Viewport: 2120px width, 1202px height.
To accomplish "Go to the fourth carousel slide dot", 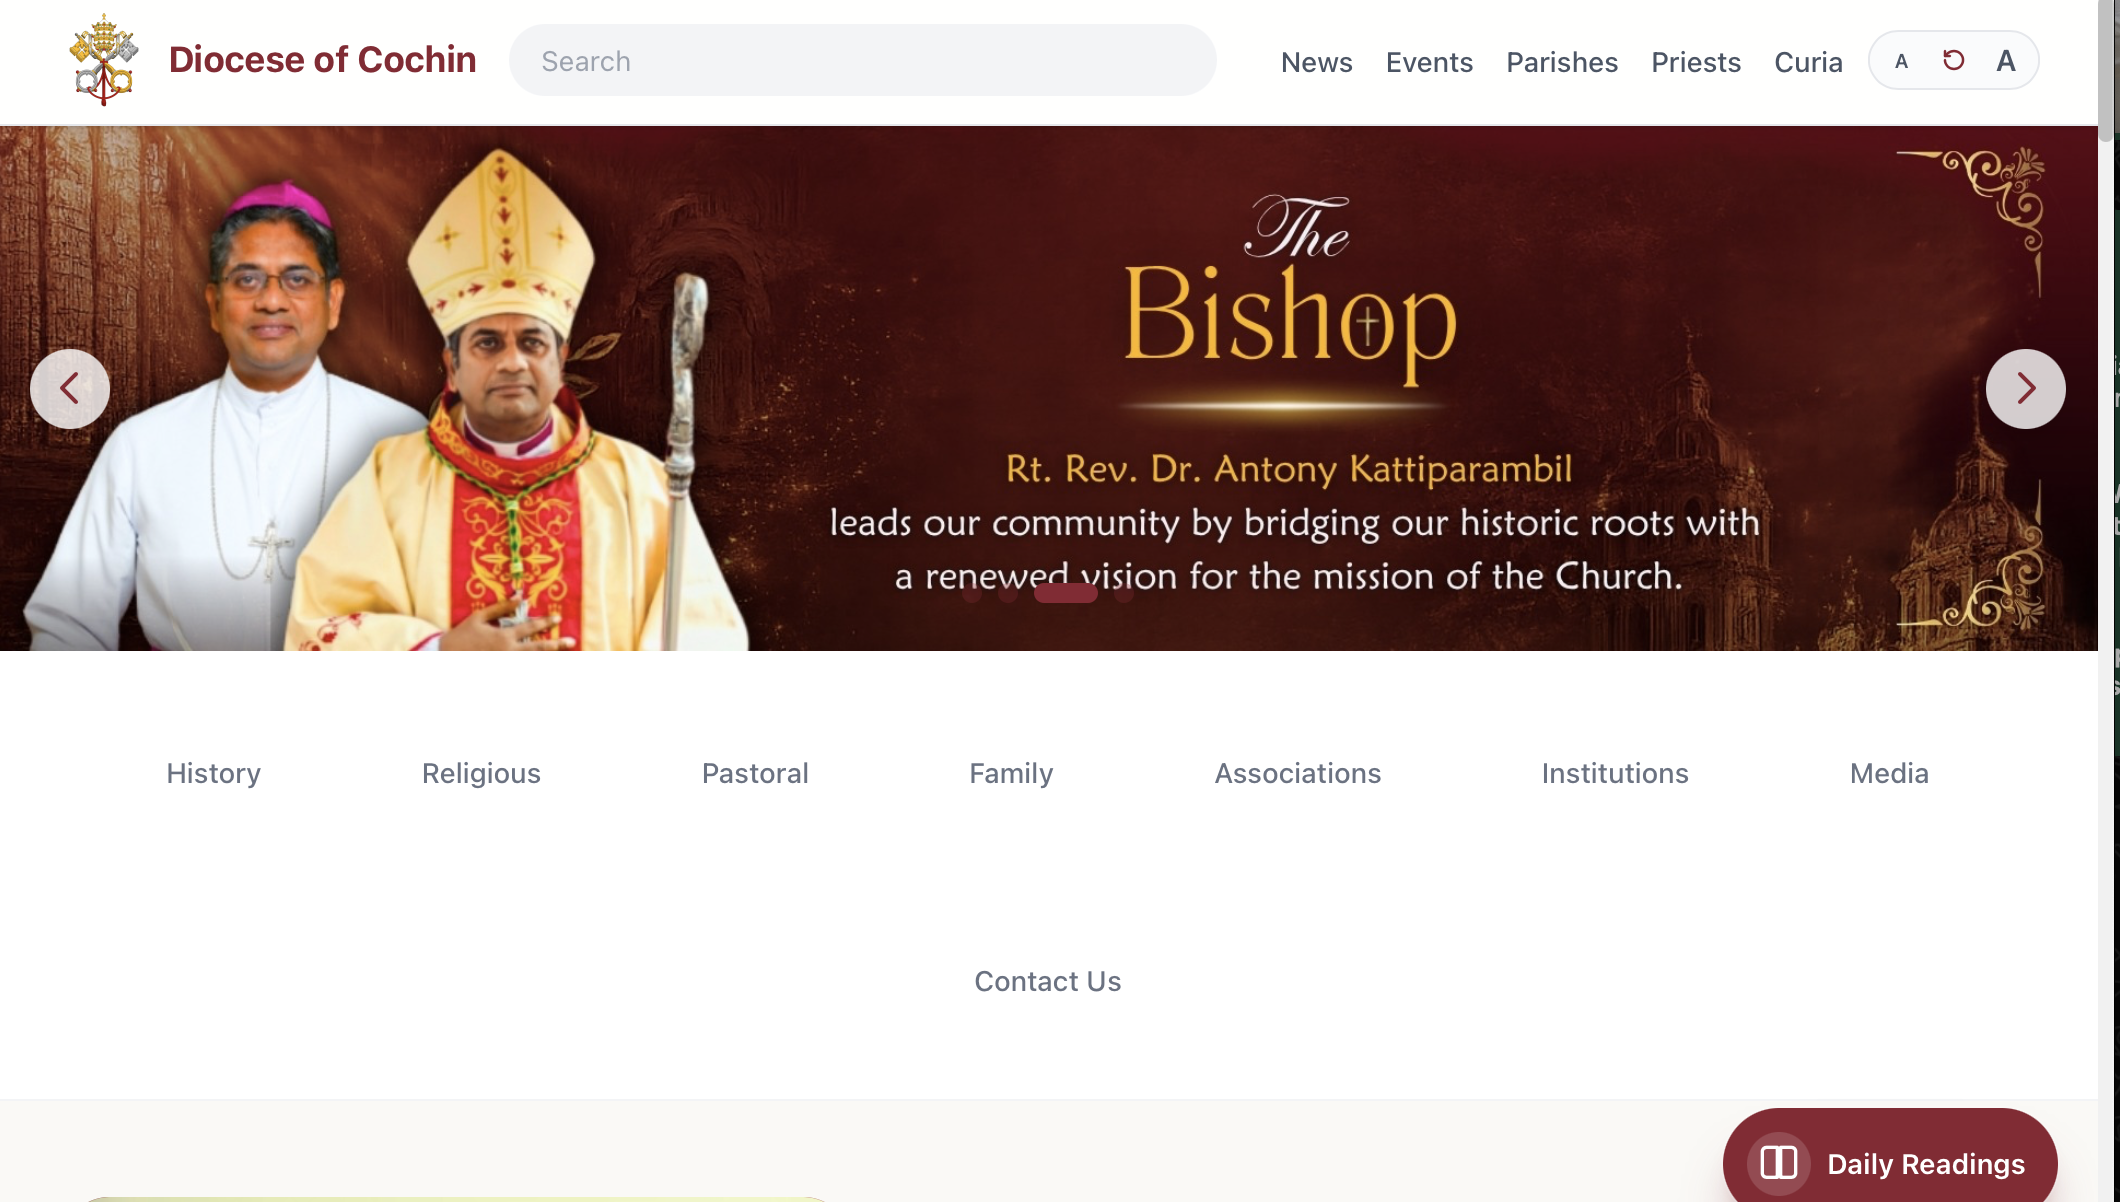I will (1124, 593).
